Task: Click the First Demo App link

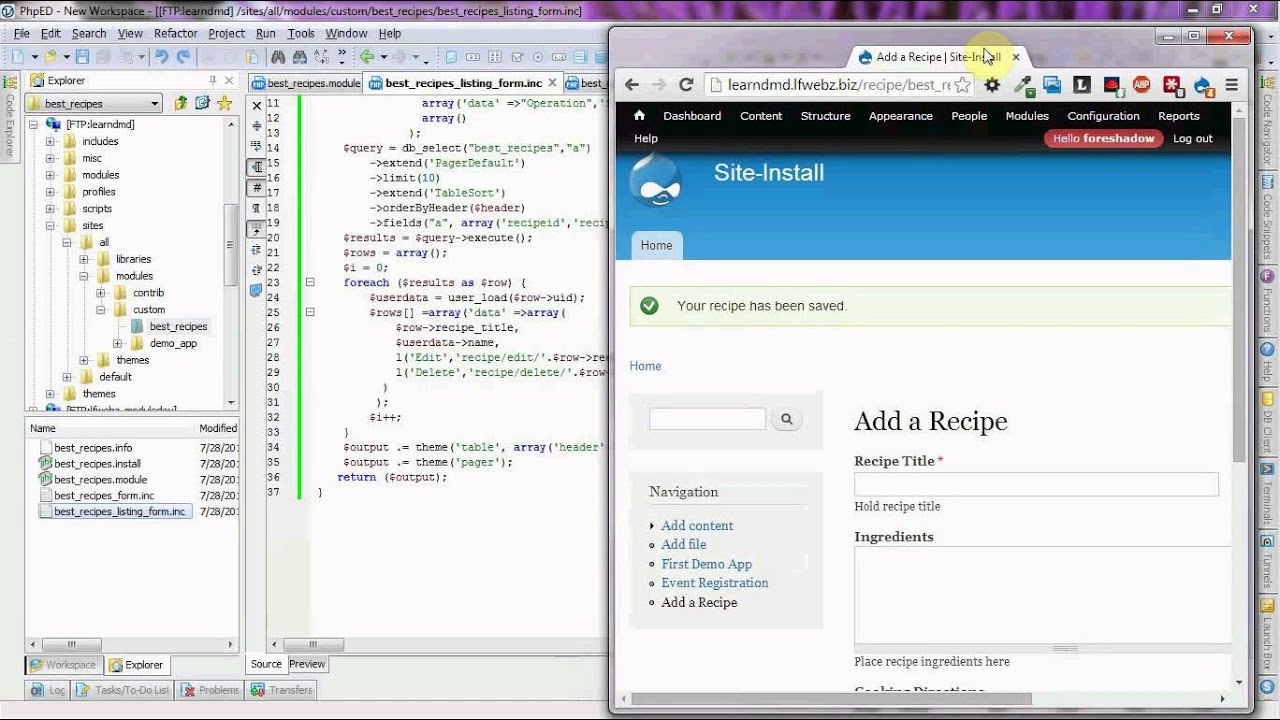Action: 706,564
